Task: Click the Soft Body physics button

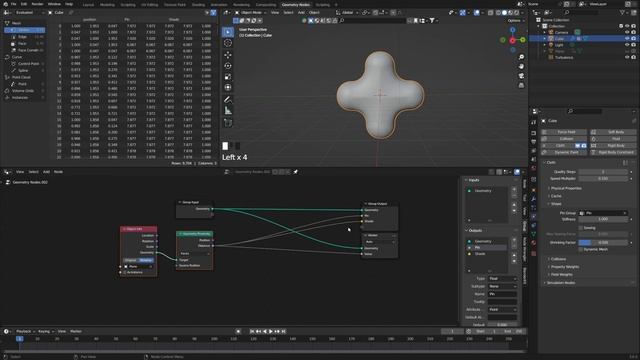Action: pos(613,132)
